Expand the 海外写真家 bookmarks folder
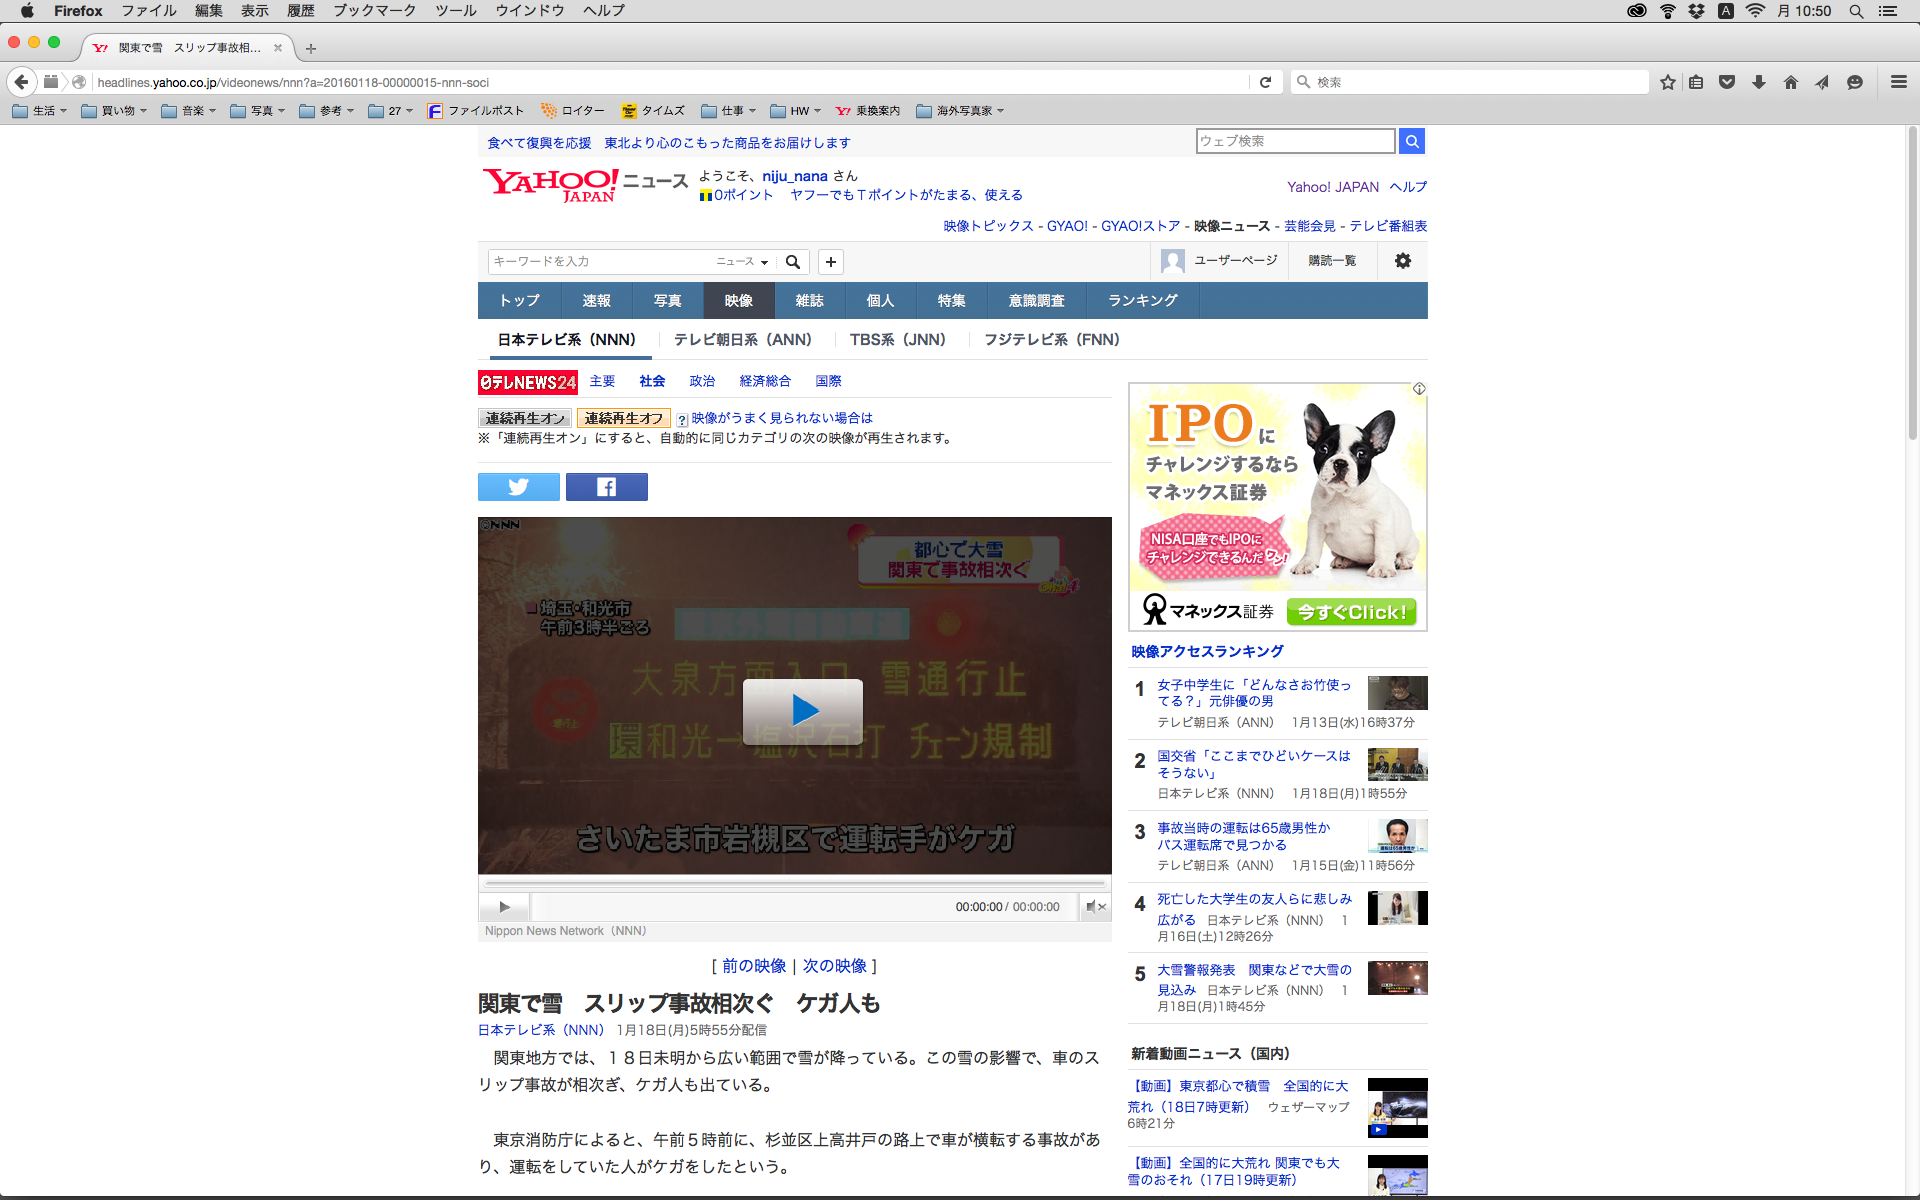The width and height of the screenshot is (1920, 1200). click(x=960, y=111)
